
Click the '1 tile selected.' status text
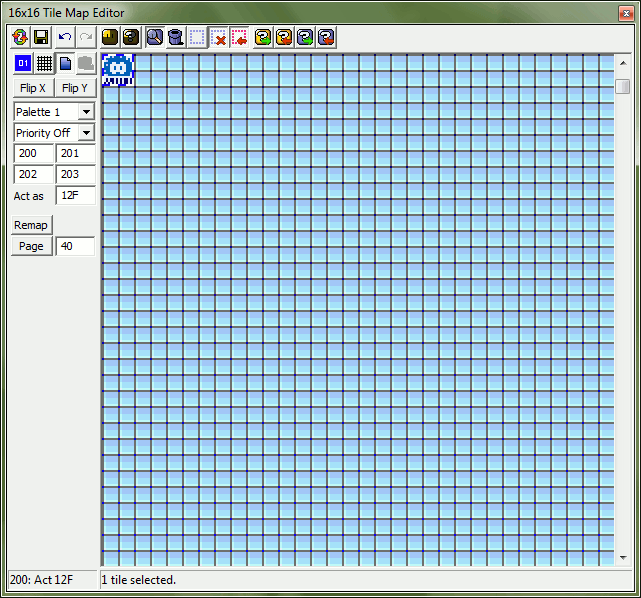tap(139, 580)
